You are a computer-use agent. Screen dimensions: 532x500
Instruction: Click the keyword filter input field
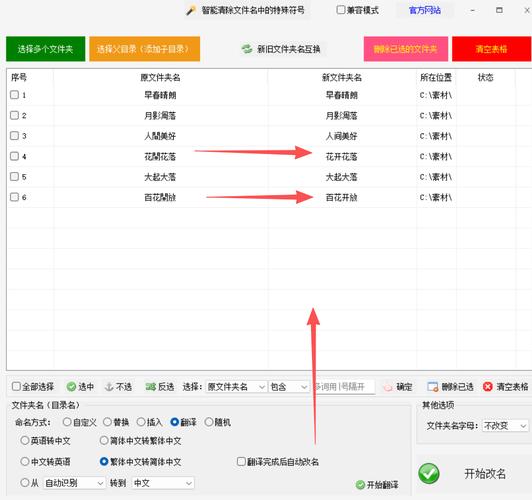point(343,387)
